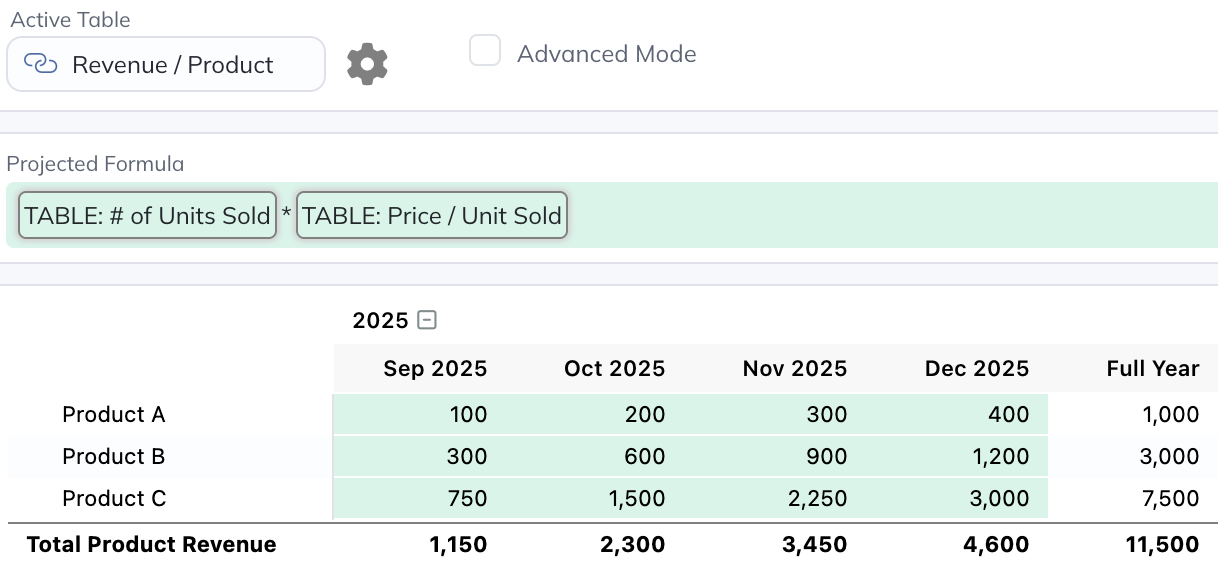The image size is (1218, 564).
Task: Click the 'Price / Unit Sold' formula token
Action: tap(432, 215)
